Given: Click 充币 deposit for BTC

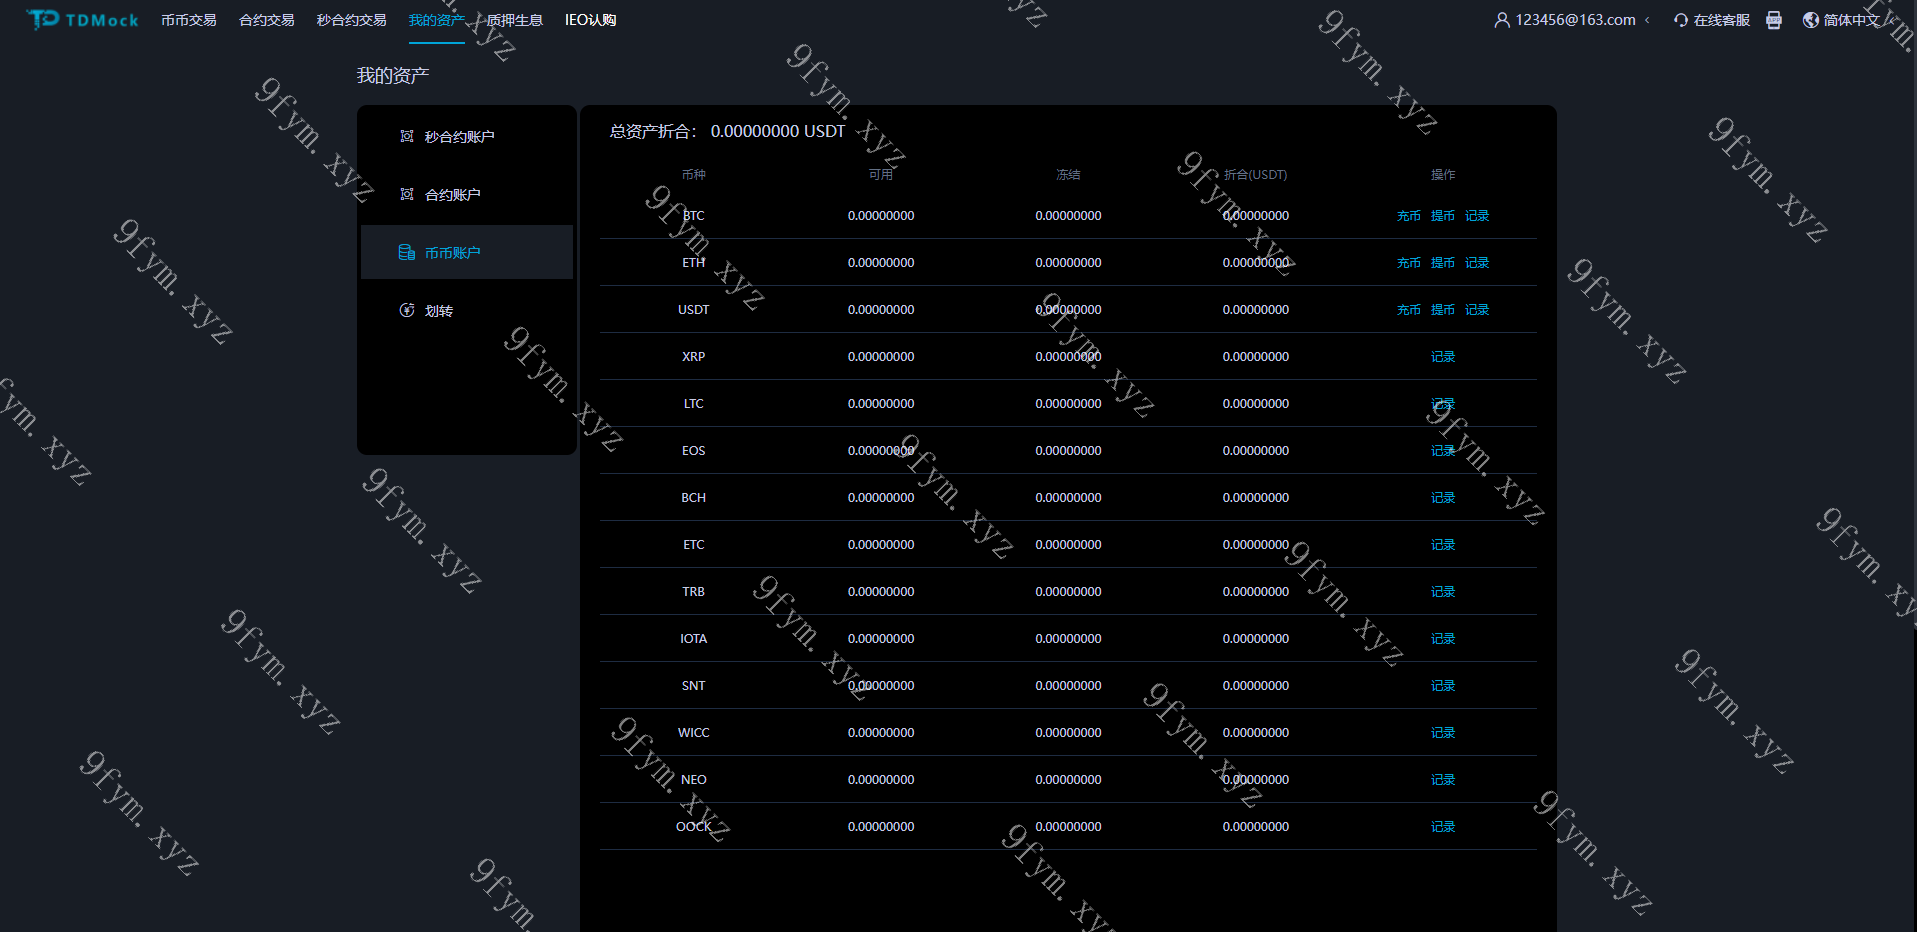Looking at the screenshot, I should click(x=1409, y=216).
